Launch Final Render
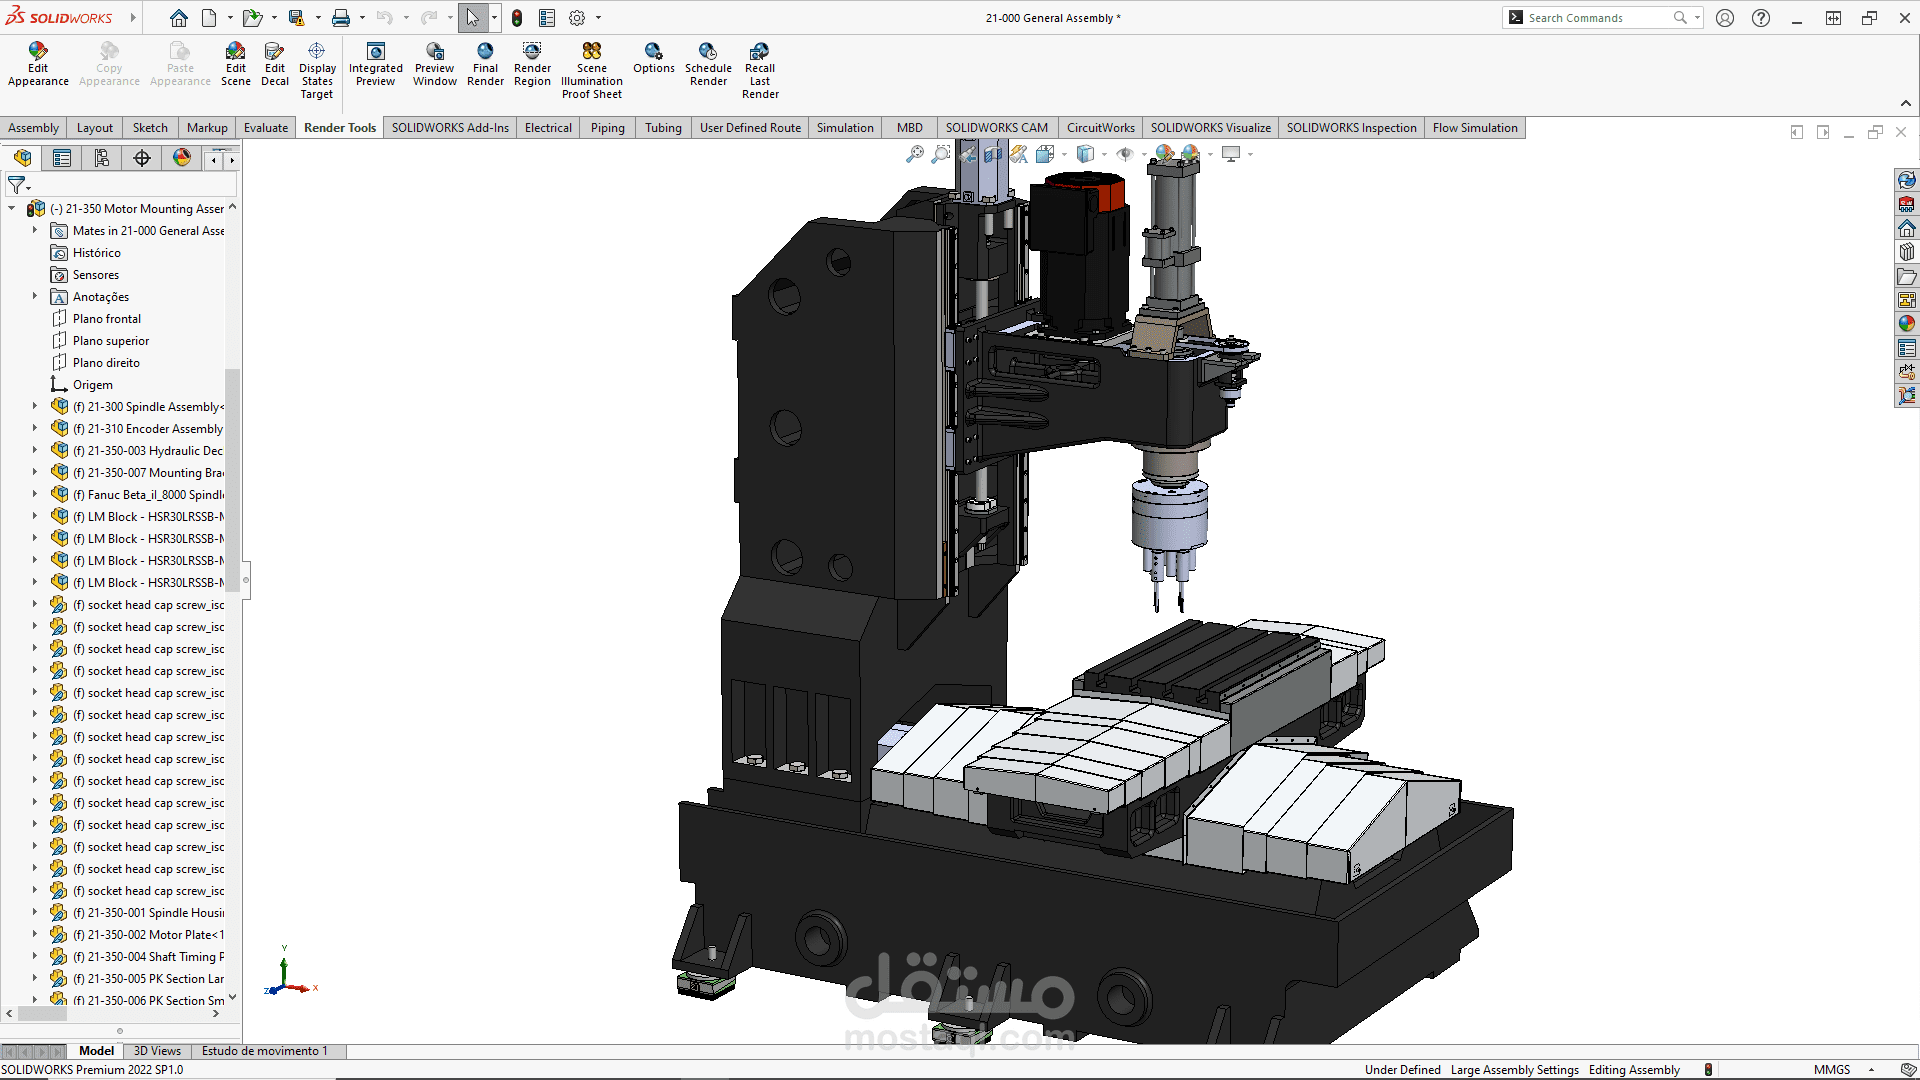This screenshot has height=1080, width=1920. (x=485, y=64)
